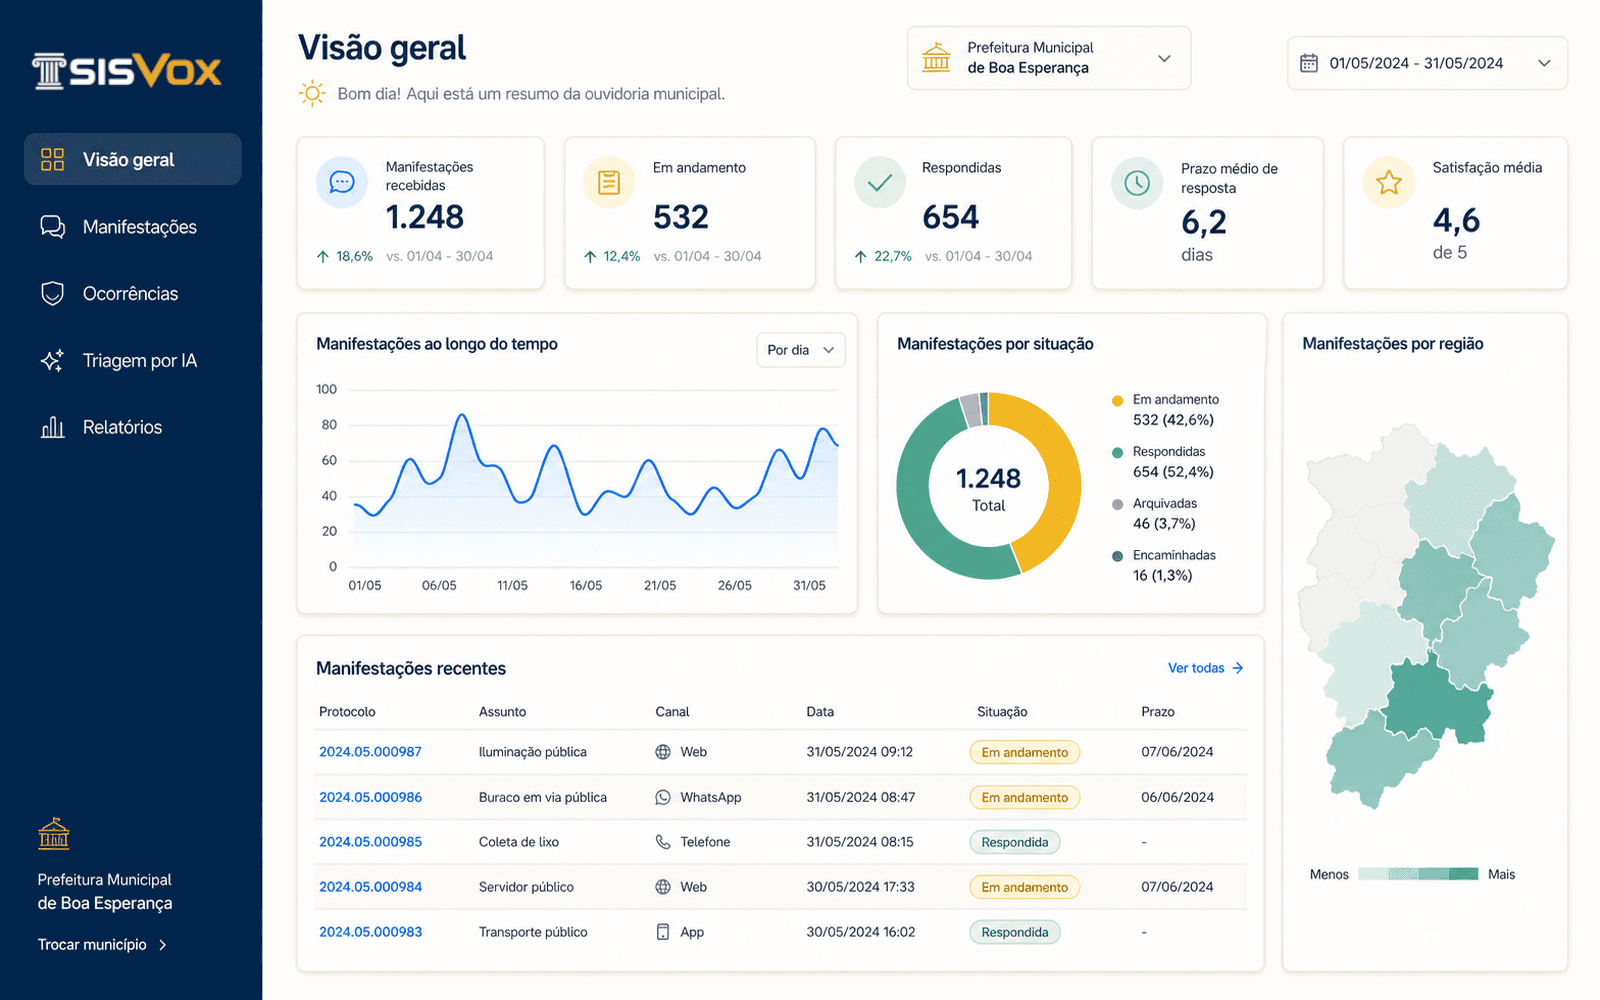Image resolution: width=1600 pixels, height=1000 pixels.
Task: Open Relatórios in the sidebar
Action: [x=133, y=427]
